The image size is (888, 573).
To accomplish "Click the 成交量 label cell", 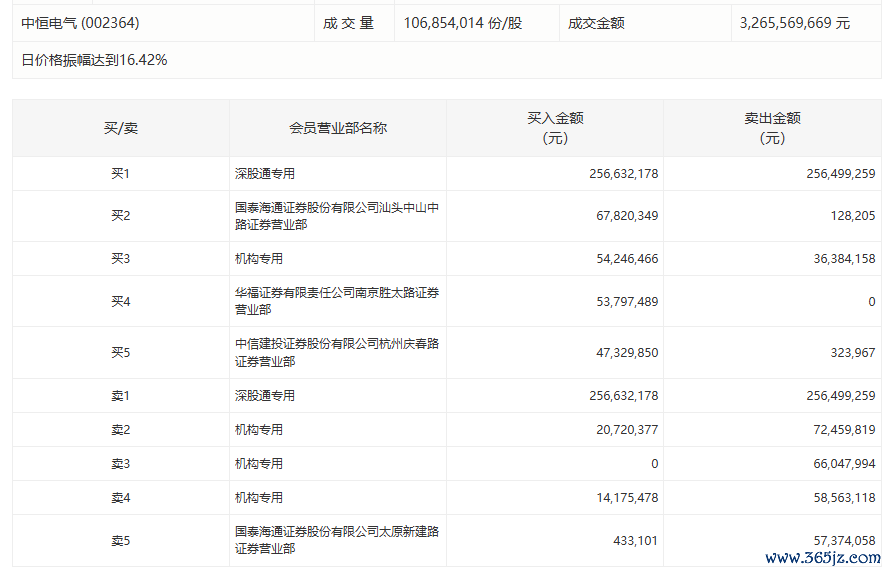I will 348,23.
